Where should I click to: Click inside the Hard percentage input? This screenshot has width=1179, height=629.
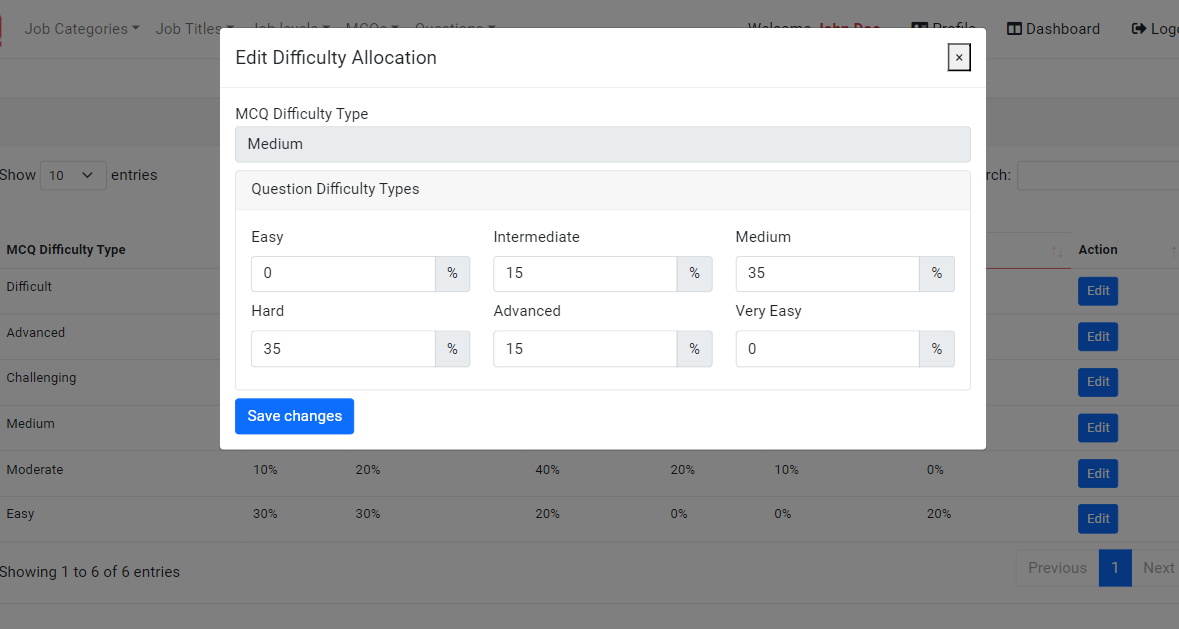click(343, 348)
